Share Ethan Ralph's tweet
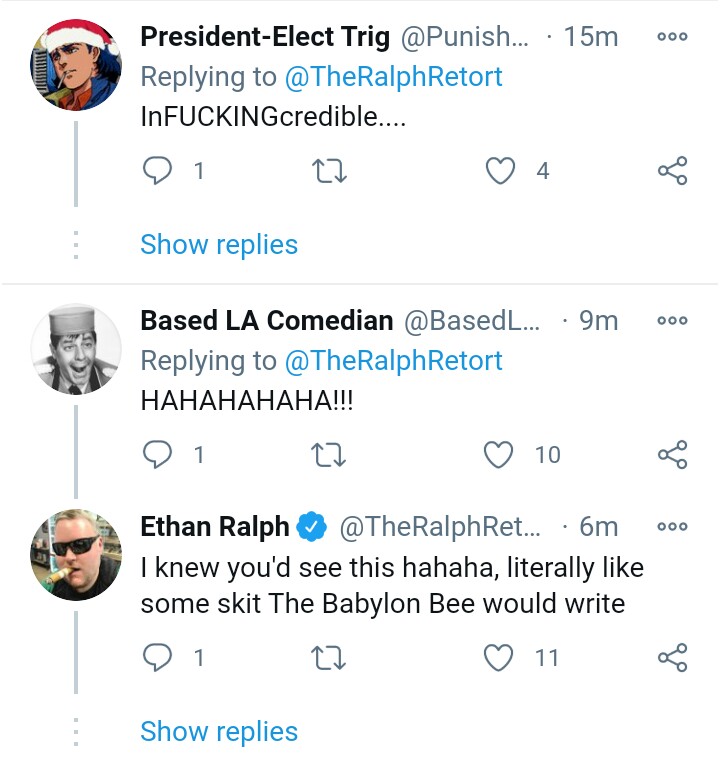 (x=673, y=657)
